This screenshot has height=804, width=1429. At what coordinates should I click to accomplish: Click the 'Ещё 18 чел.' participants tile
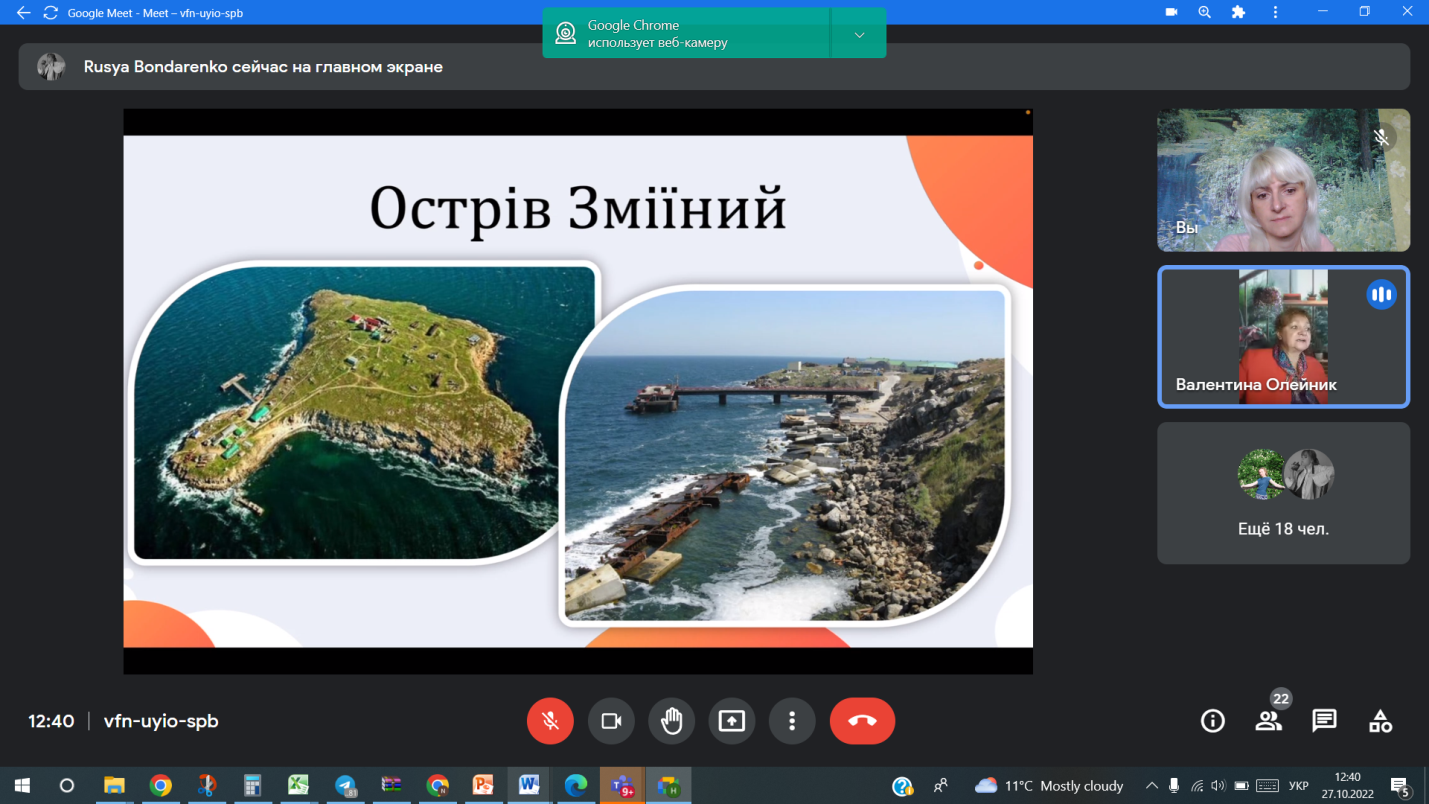coord(1283,493)
